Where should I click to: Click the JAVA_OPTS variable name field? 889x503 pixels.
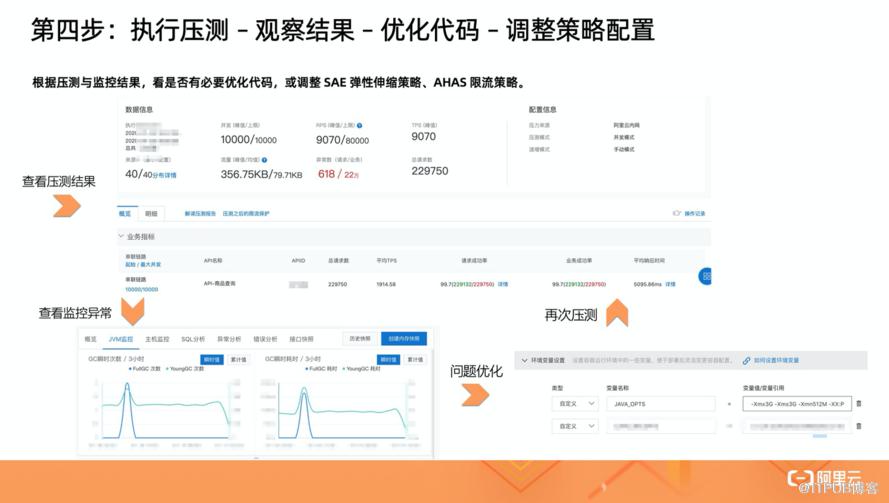(x=661, y=404)
